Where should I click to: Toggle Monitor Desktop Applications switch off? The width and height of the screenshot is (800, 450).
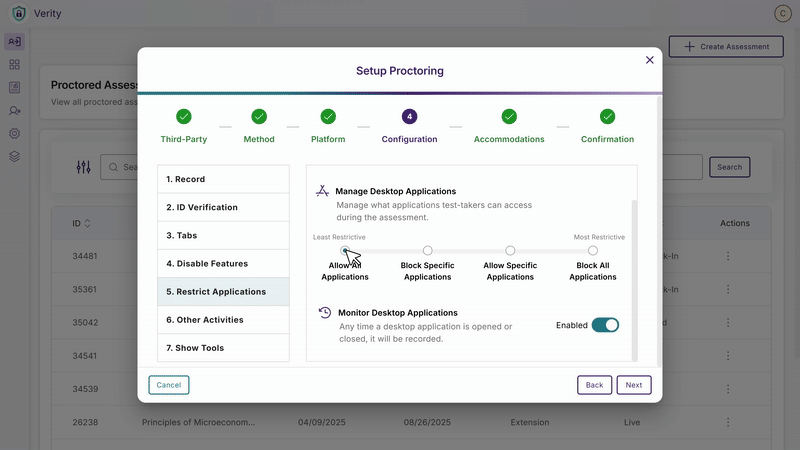point(605,325)
